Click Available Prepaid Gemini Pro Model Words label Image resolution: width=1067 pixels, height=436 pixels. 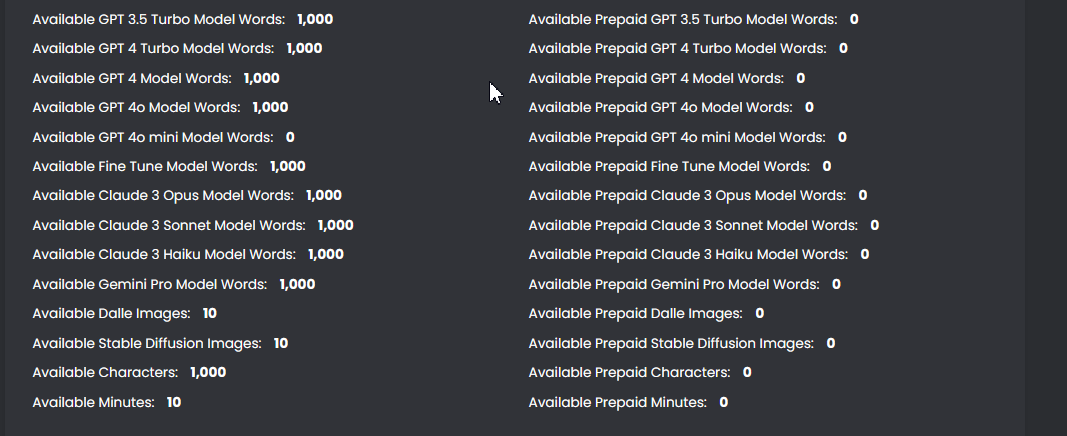tap(674, 284)
